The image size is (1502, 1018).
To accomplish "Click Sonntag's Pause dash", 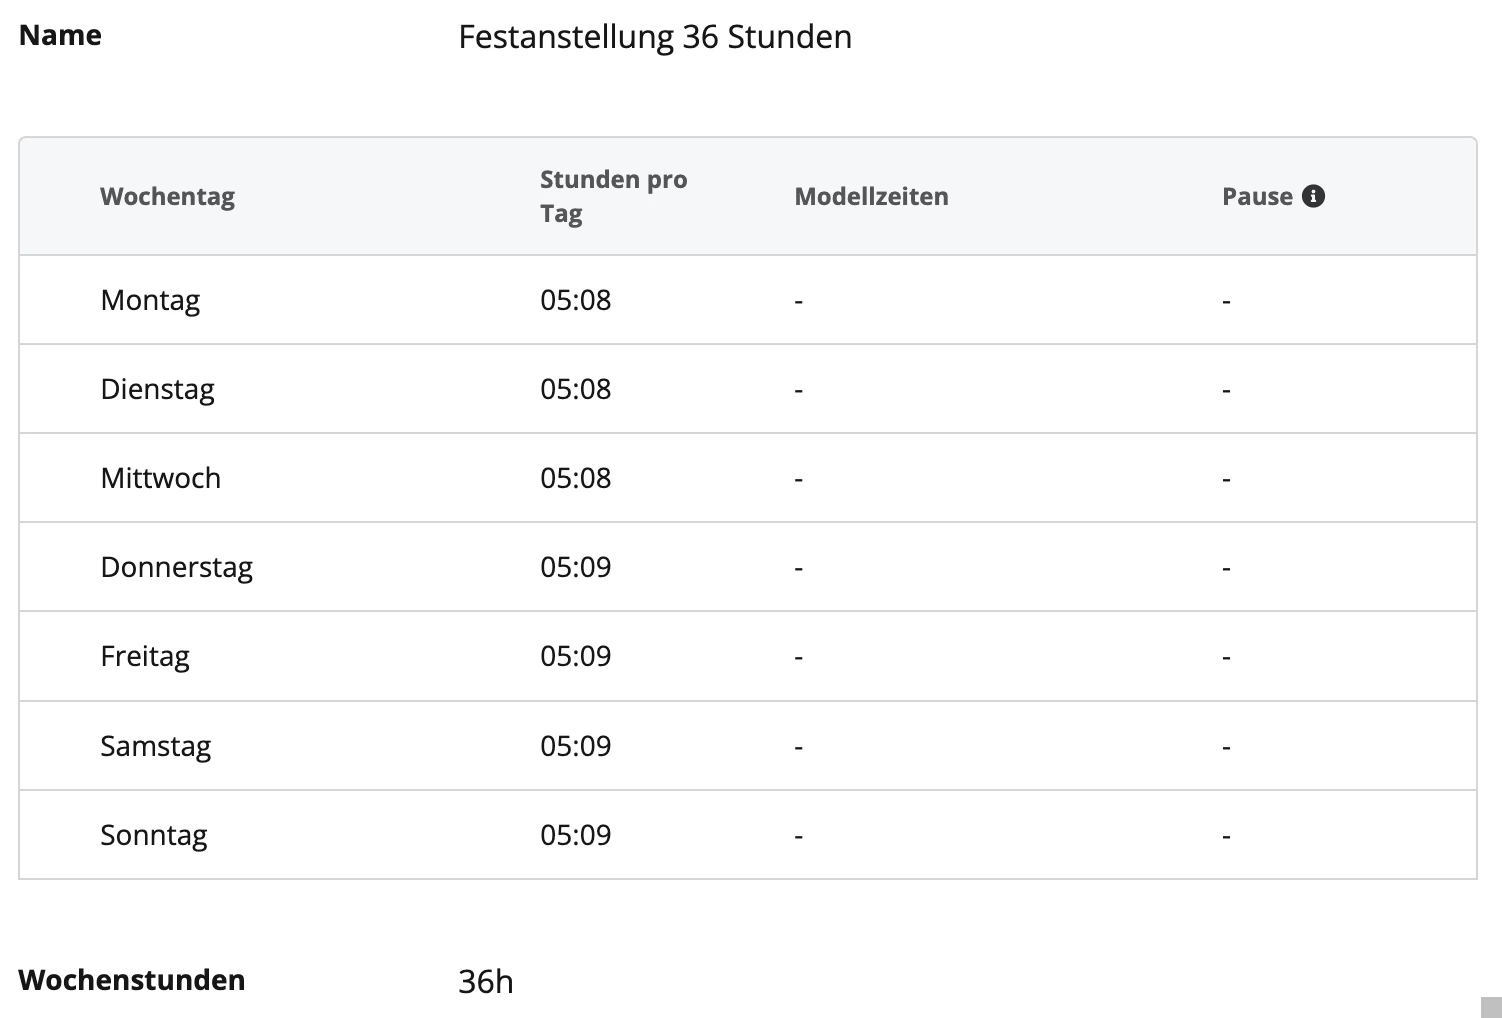I will point(1226,836).
